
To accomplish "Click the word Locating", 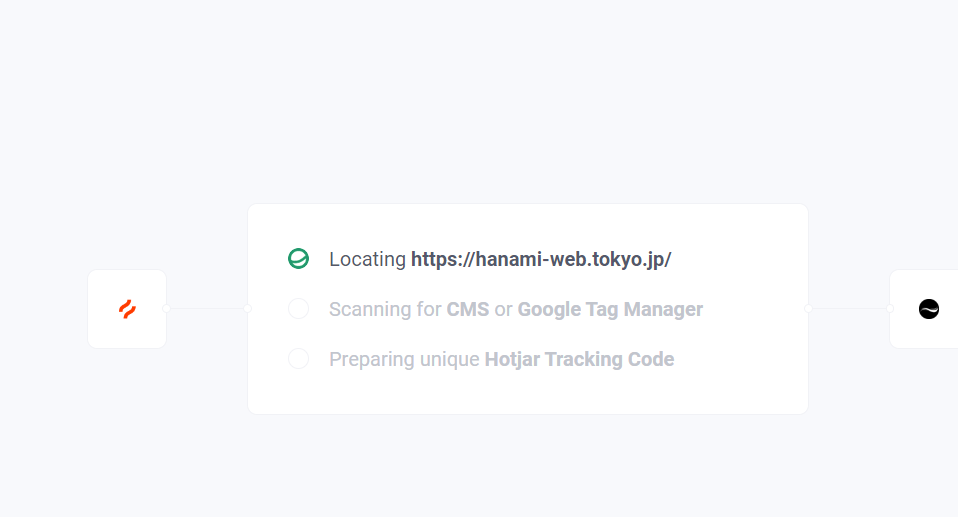I will click(x=367, y=259).
